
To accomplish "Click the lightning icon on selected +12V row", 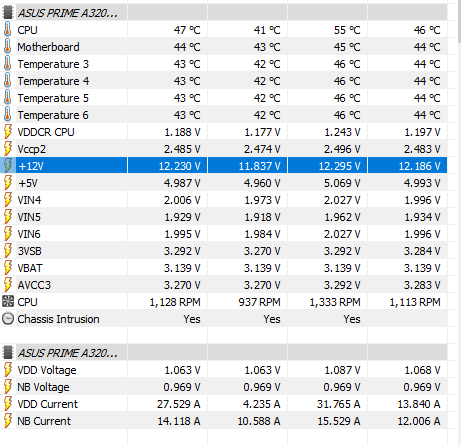I will [7, 166].
